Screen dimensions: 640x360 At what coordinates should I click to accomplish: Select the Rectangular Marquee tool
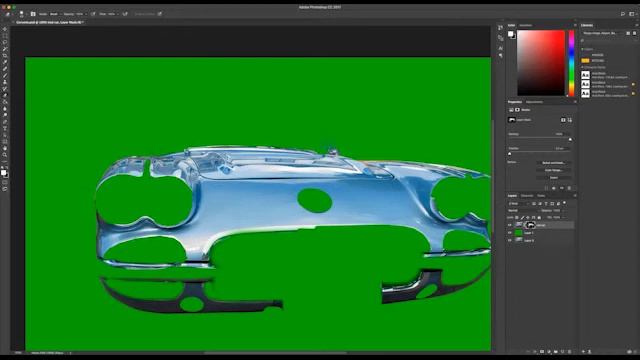click(x=5, y=36)
